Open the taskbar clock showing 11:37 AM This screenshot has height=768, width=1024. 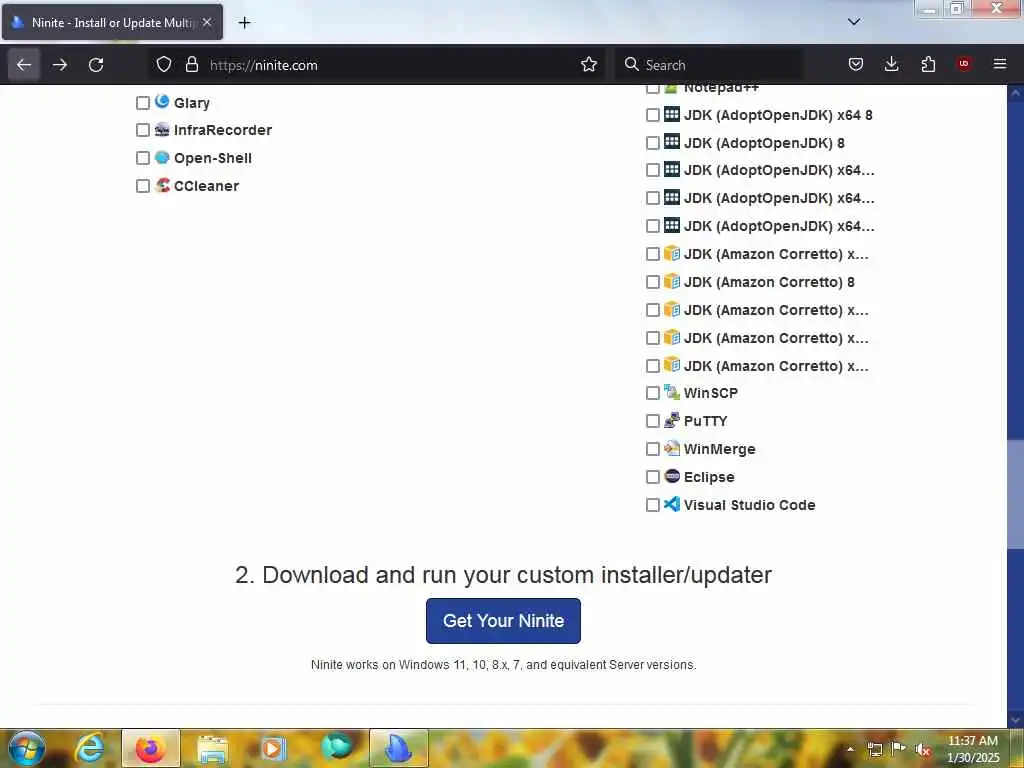coord(973,749)
